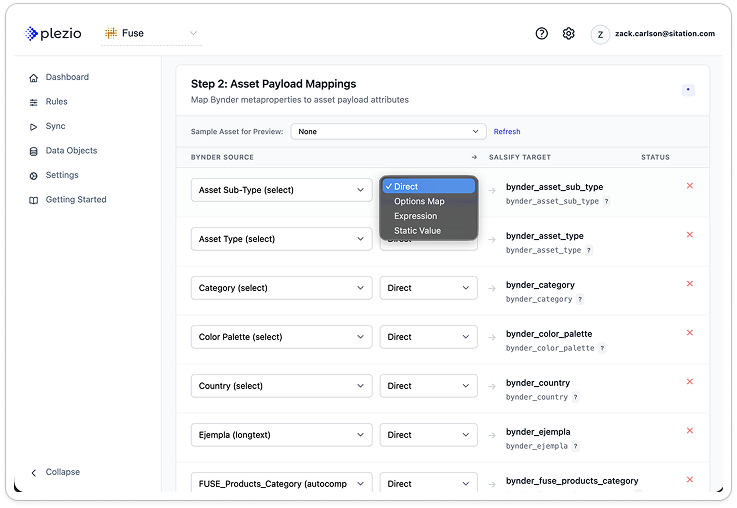Viewport: 737px width, 508px height.
Task: Click the dot button at Step 2 header
Action: (688, 89)
